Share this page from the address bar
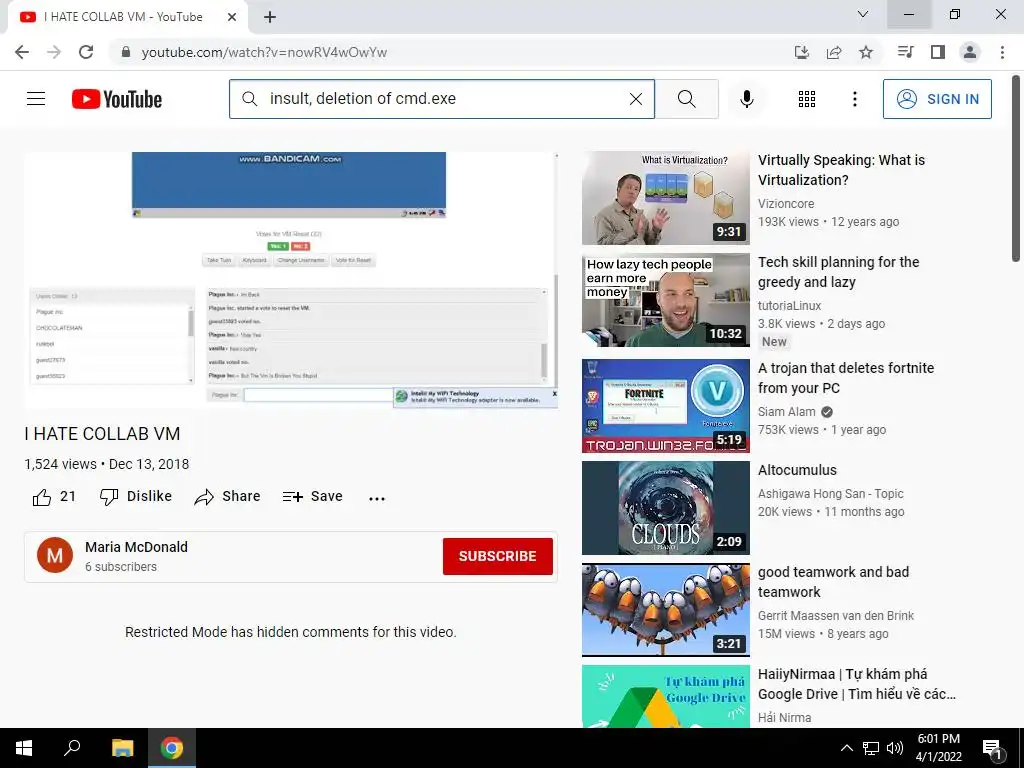The height and width of the screenshot is (768, 1024). click(x=834, y=52)
